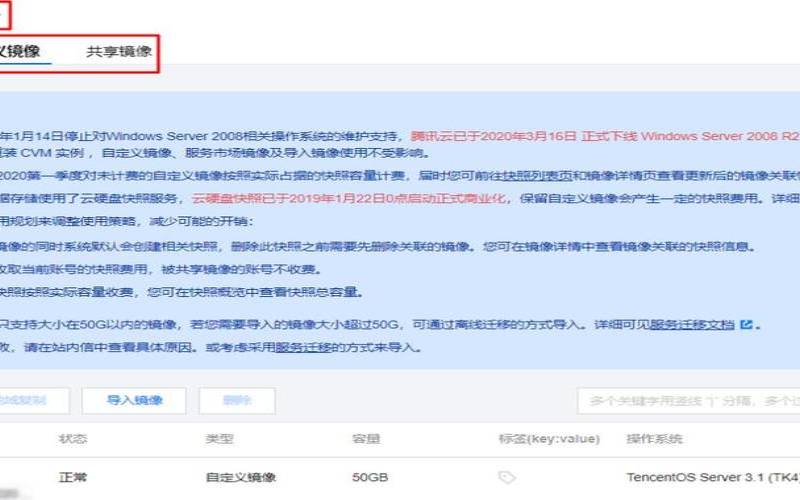Image resolution: width=800 pixels, height=500 pixels.
Task: Click the red 云硬盘快照 commercialization notice text
Action: 349,198
